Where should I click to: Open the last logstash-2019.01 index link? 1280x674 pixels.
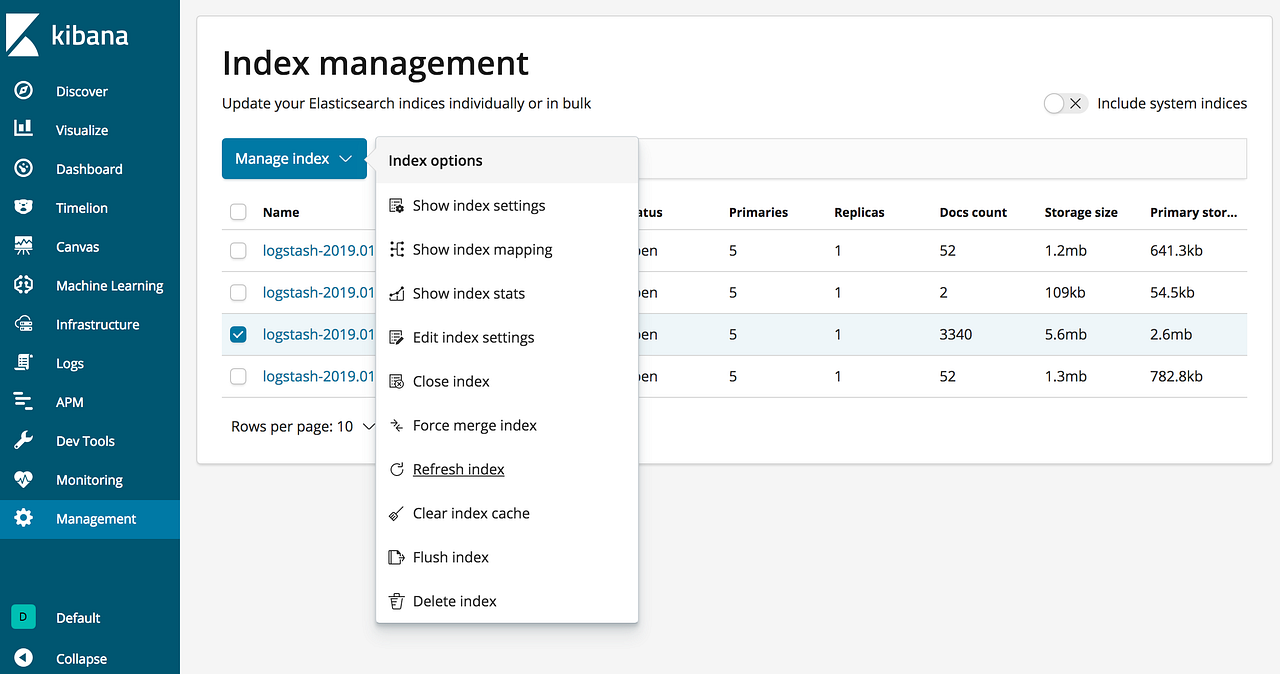(x=318, y=376)
